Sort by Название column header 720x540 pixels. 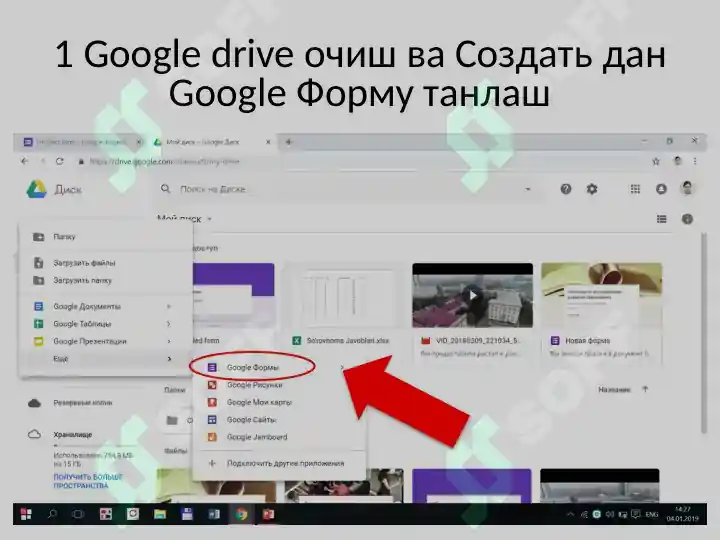614,389
